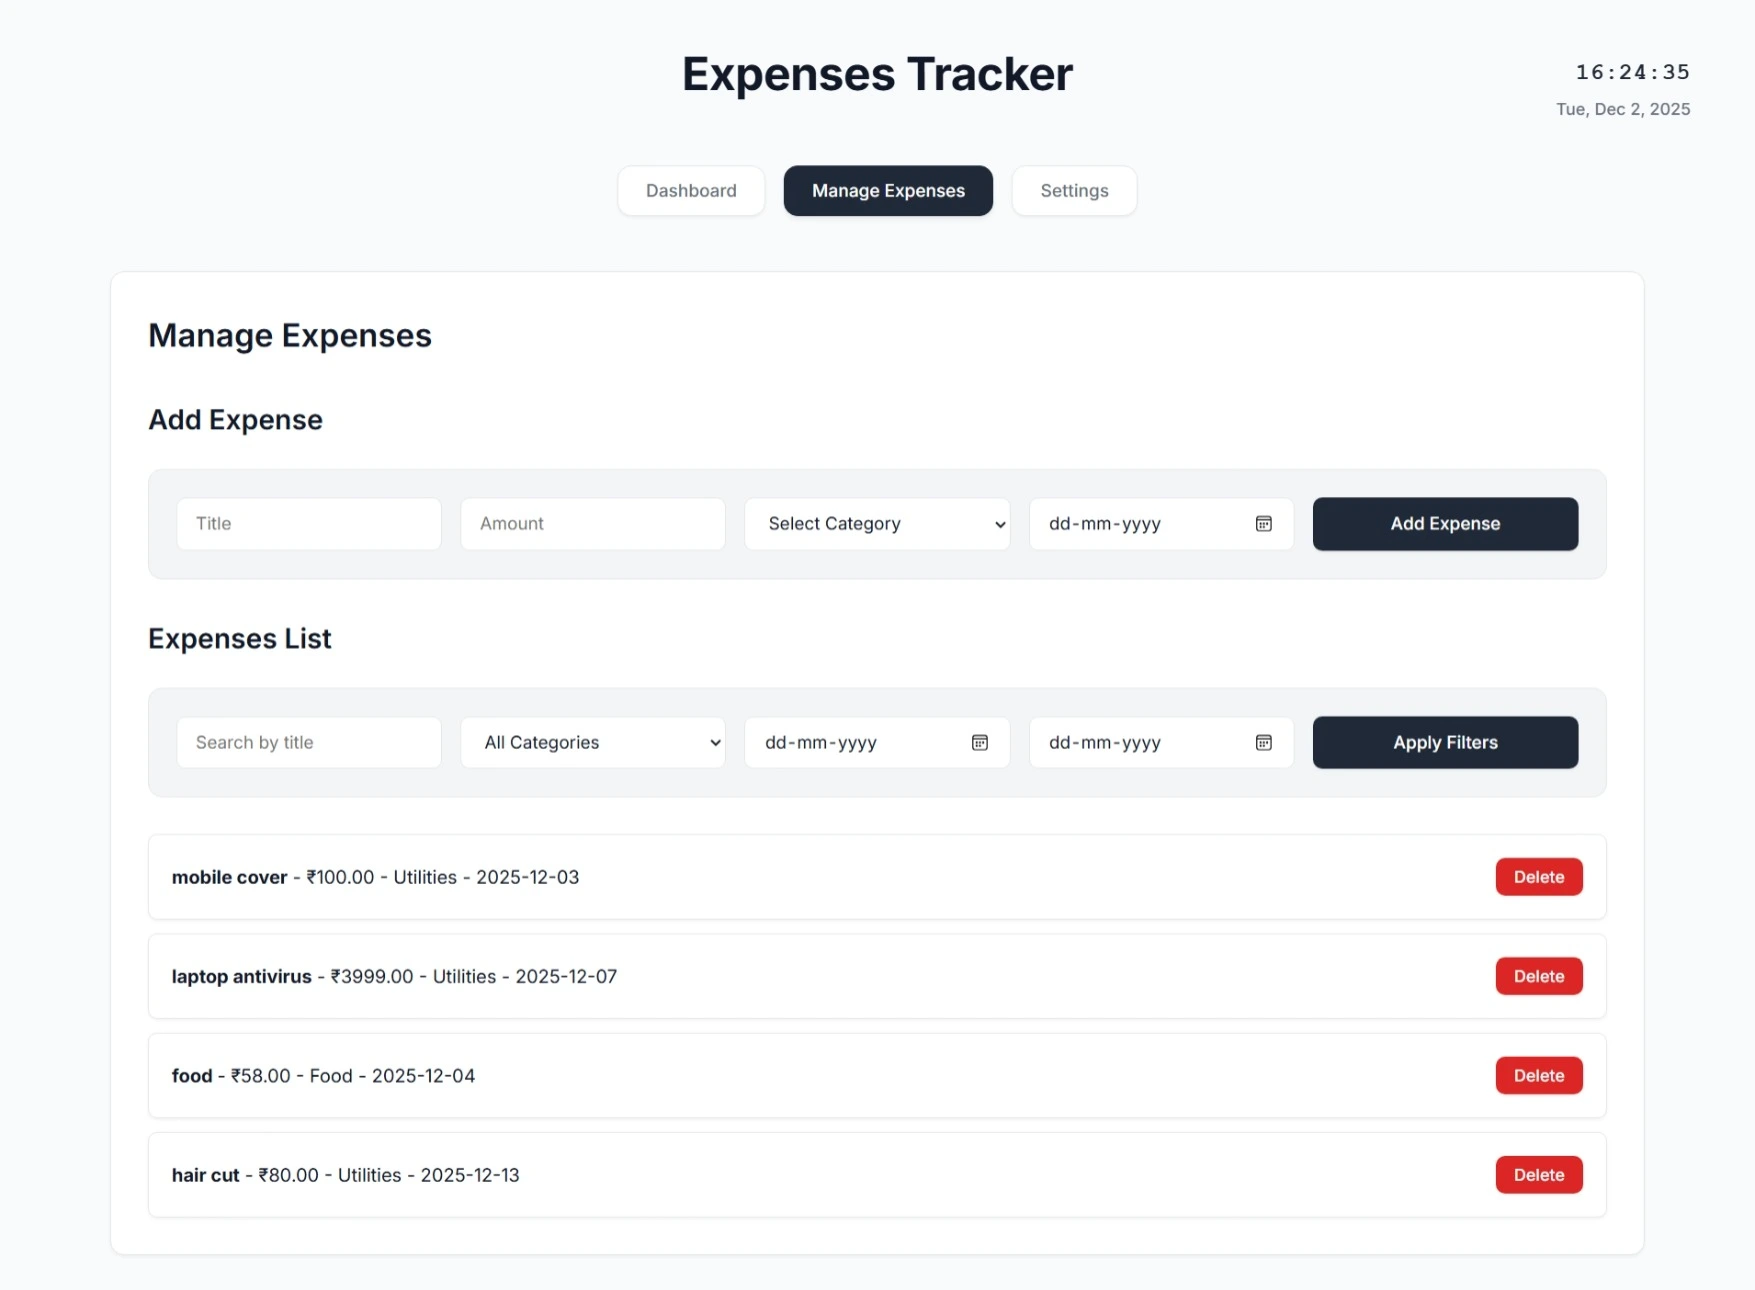
Task: Open the calendar picker for the new expense date
Action: coord(1264,523)
